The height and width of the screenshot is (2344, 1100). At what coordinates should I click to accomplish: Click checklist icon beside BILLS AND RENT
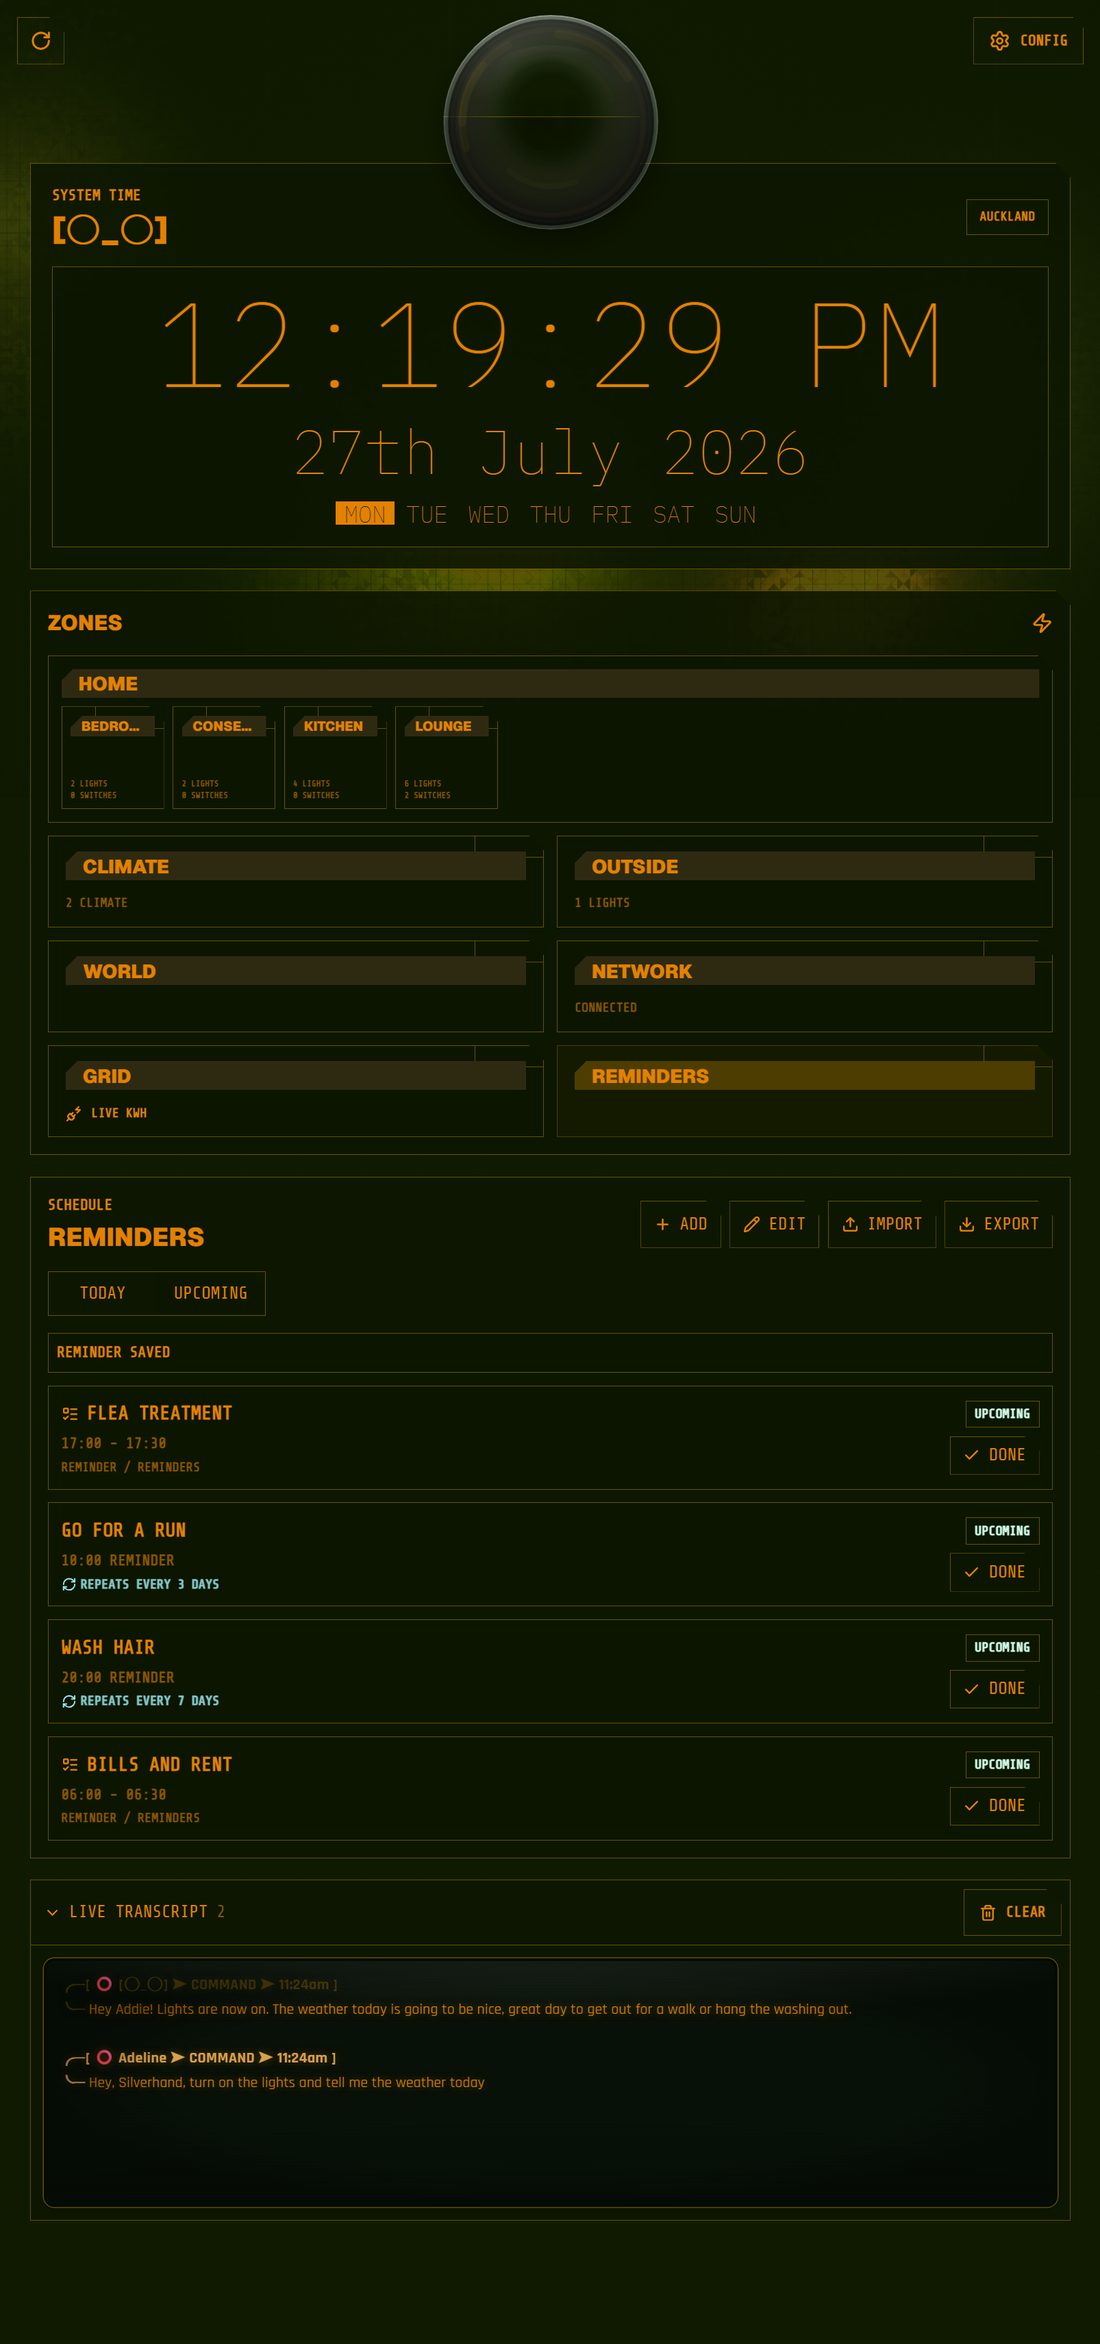point(70,1765)
